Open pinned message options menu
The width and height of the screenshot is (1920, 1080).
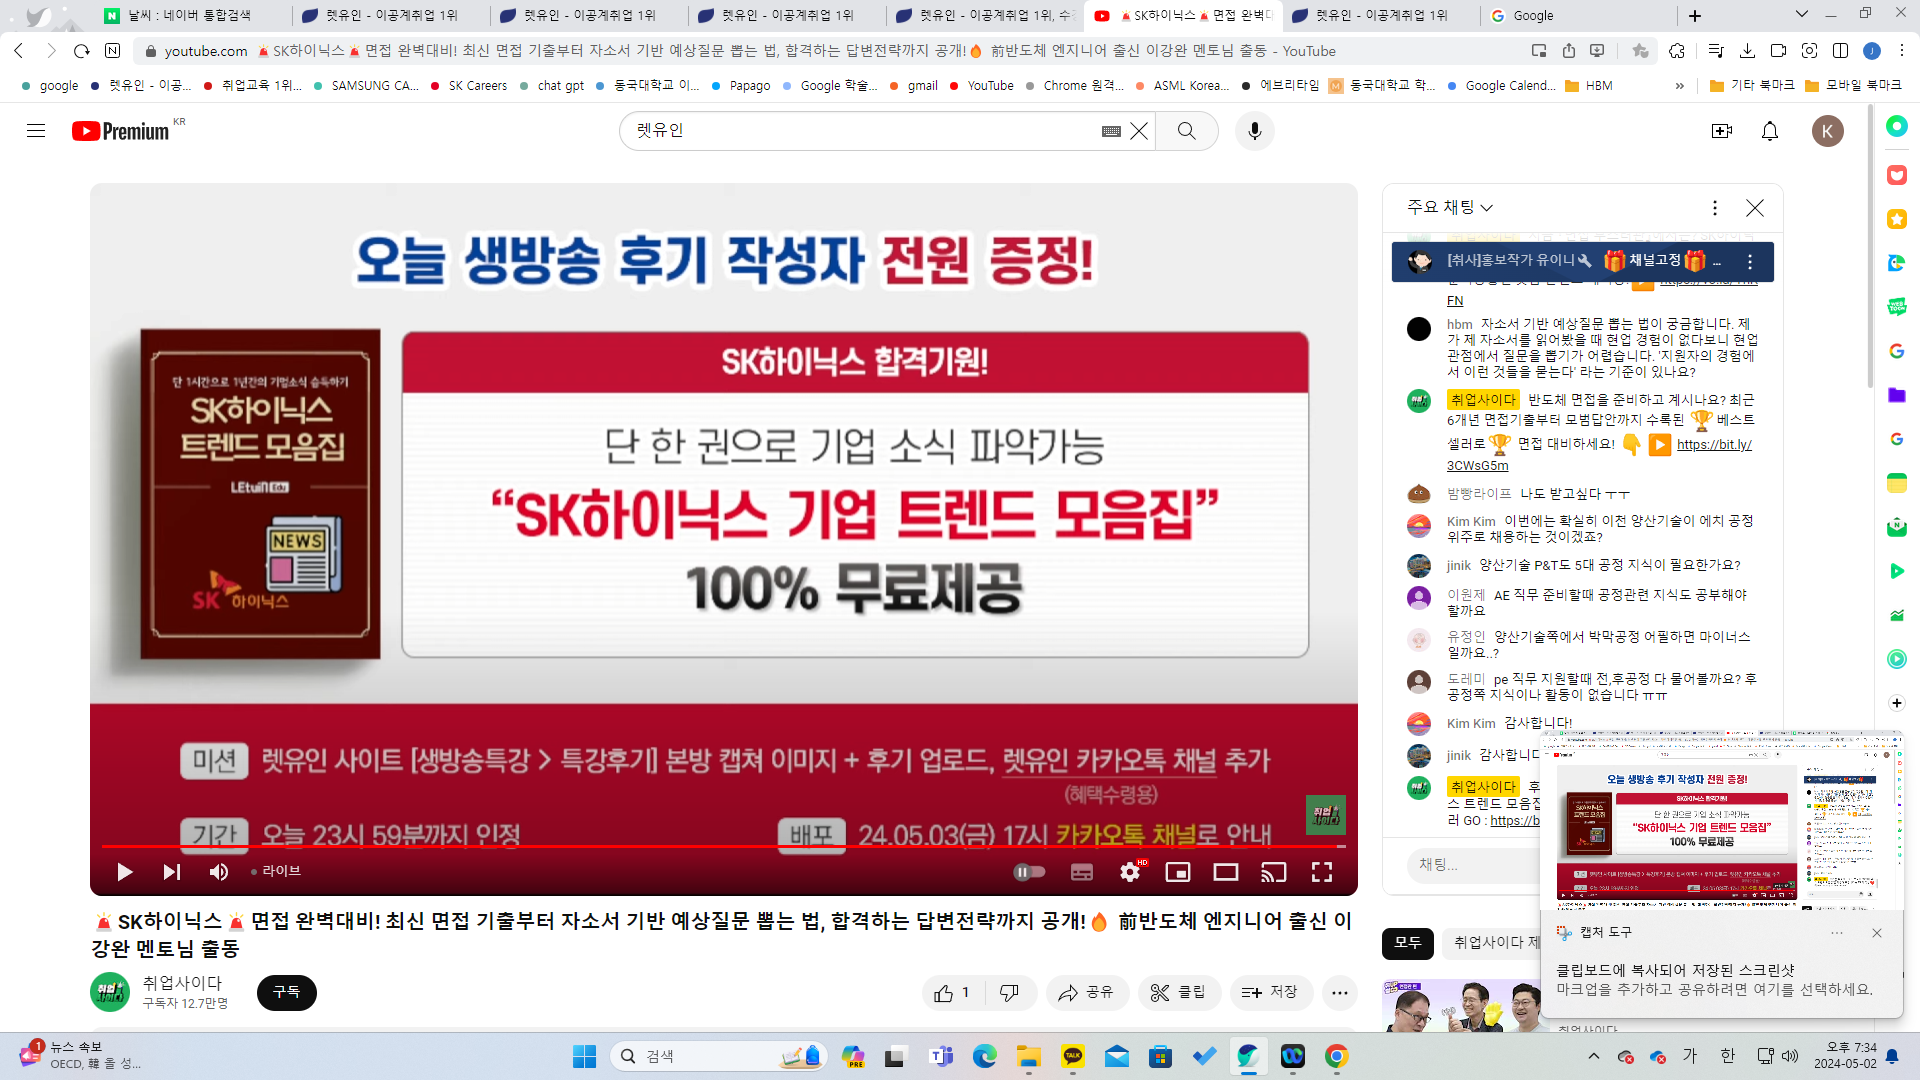click(x=1750, y=262)
